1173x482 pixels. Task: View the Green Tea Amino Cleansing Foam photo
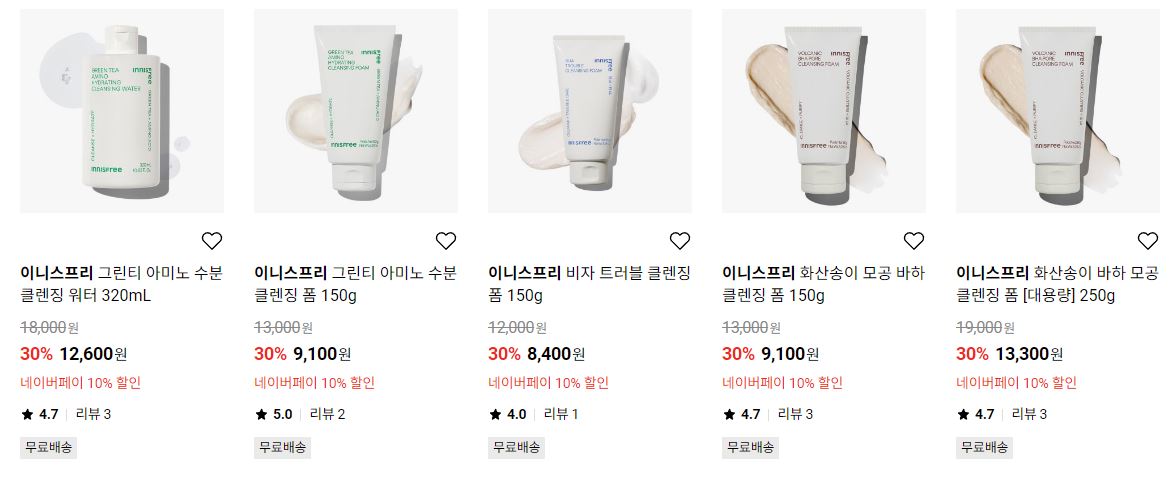[356, 111]
